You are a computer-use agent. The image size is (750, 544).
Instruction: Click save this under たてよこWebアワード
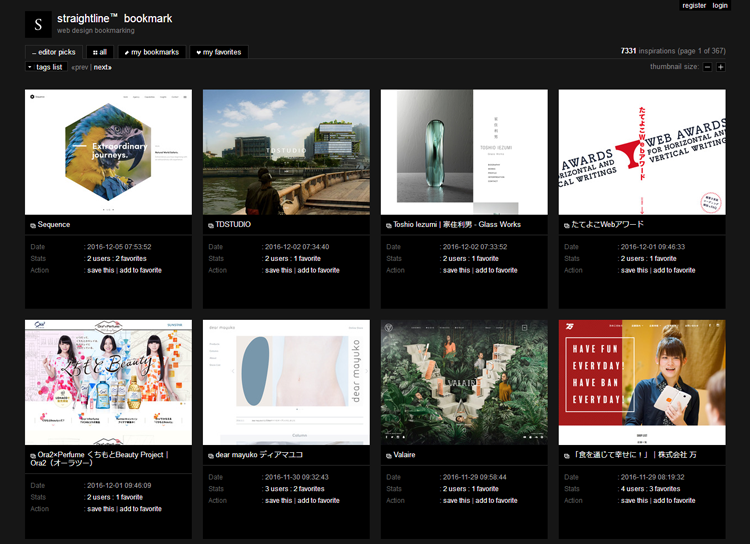tap(634, 270)
